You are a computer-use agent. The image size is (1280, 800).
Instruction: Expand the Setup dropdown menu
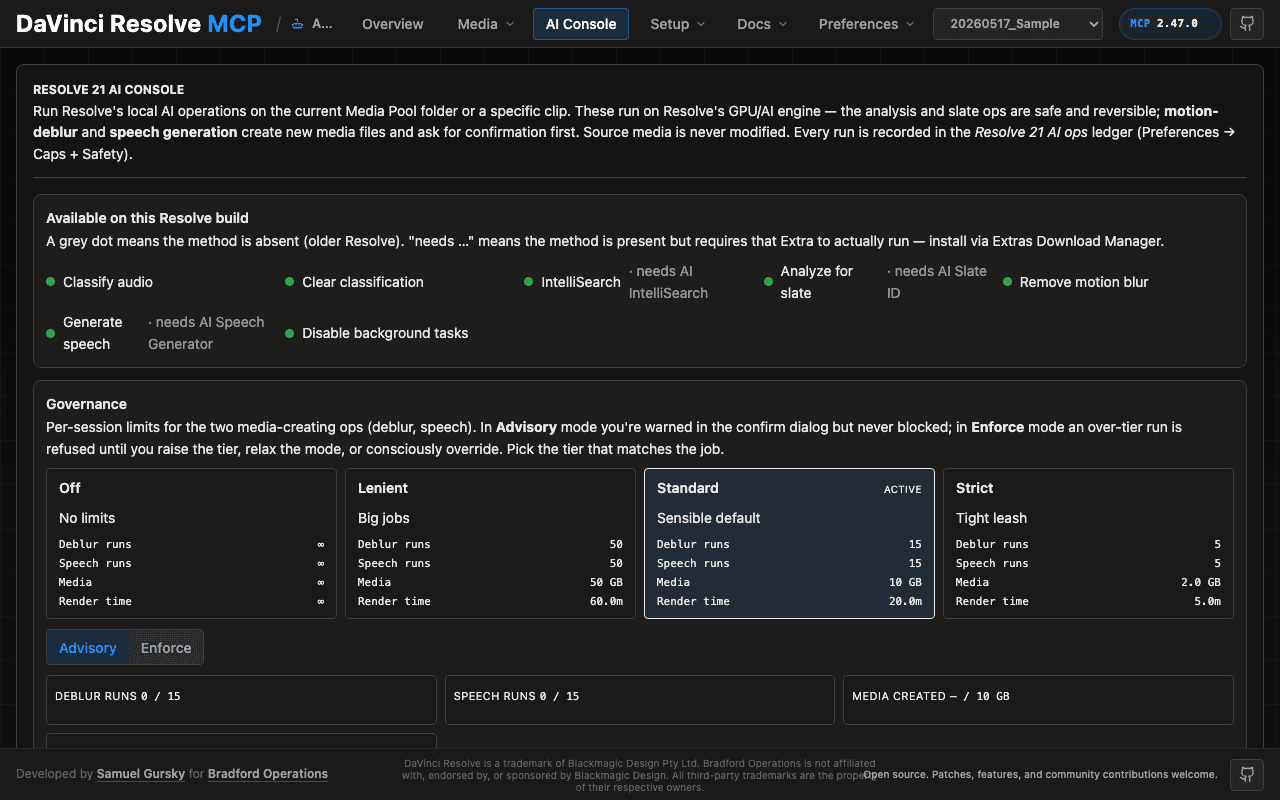(x=677, y=24)
